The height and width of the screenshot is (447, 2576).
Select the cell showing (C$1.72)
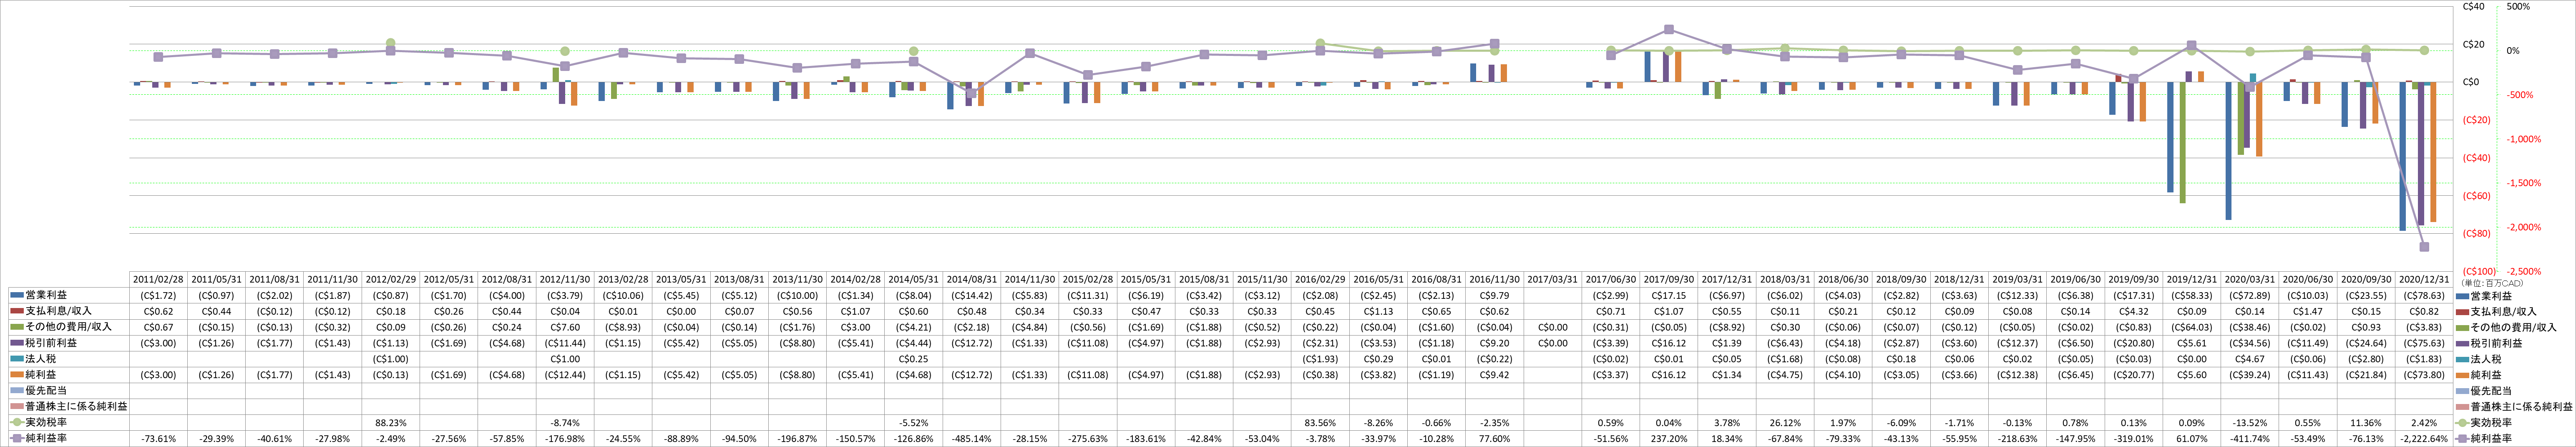tap(159, 295)
